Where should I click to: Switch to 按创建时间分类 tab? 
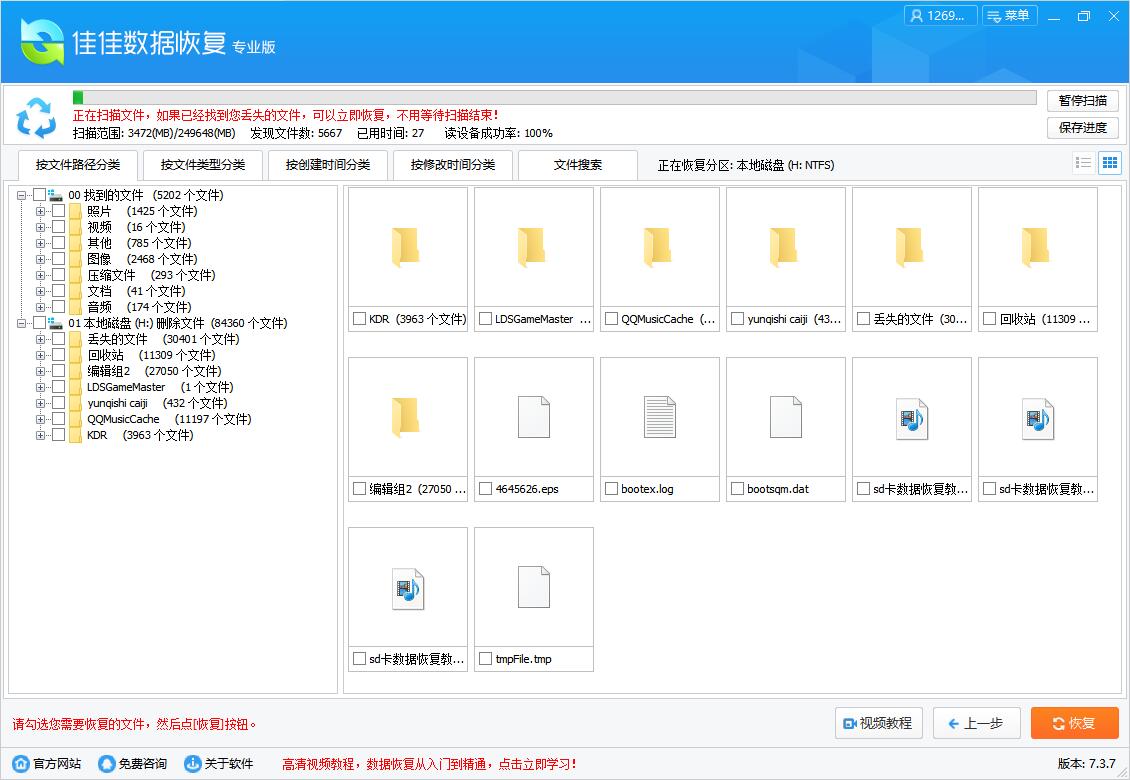328,164
